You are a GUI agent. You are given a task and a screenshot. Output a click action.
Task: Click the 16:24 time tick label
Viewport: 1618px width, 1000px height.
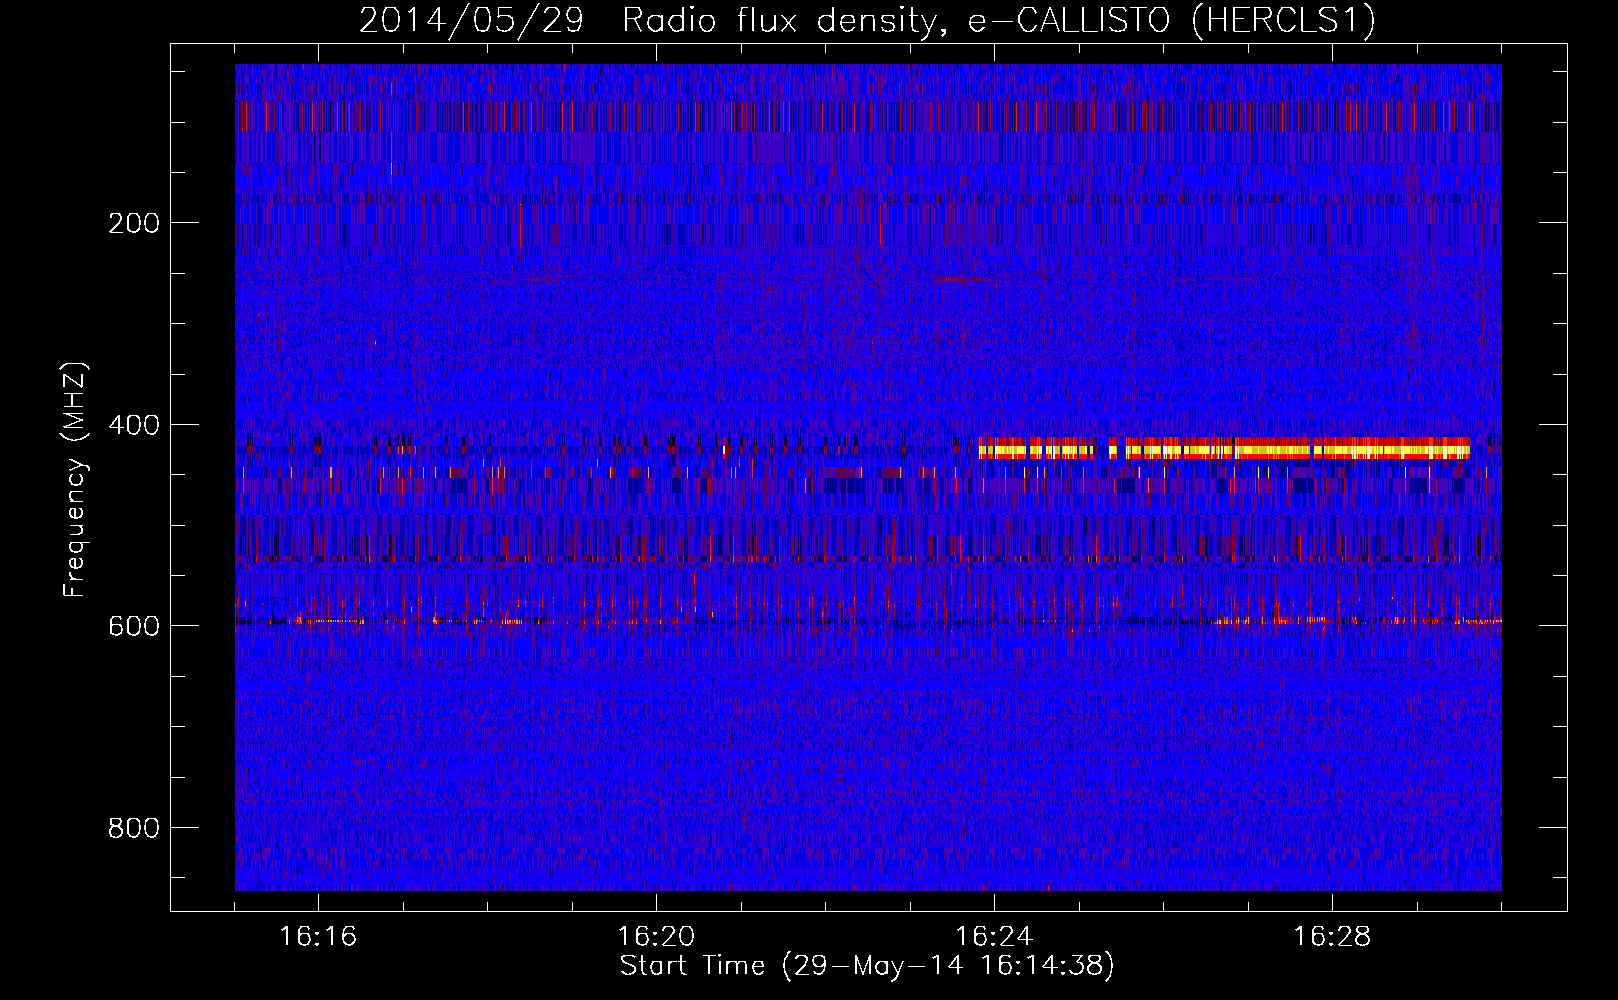994,936
